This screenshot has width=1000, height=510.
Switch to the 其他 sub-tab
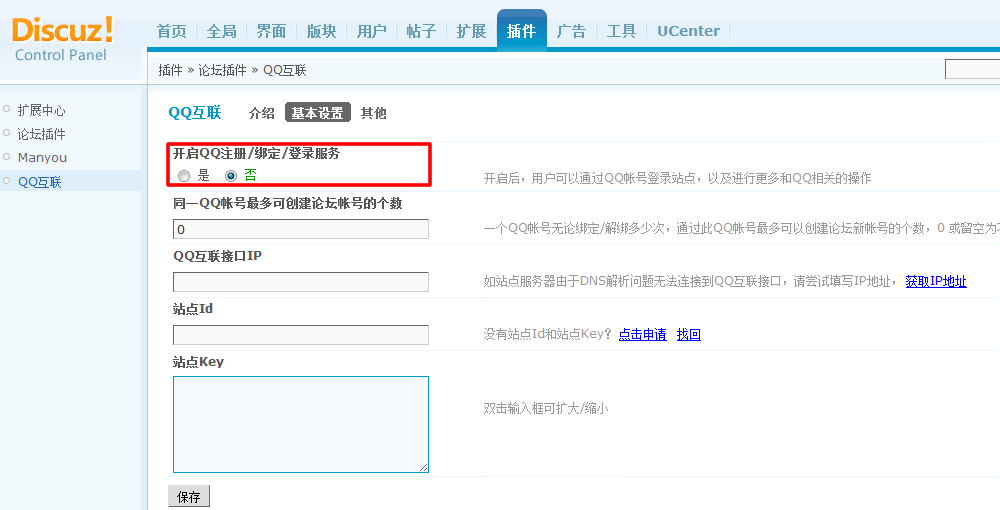(x=374, y=113)
